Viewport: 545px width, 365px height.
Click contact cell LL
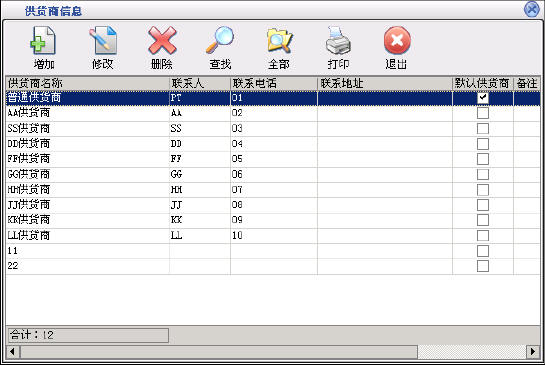coord(200,235)
